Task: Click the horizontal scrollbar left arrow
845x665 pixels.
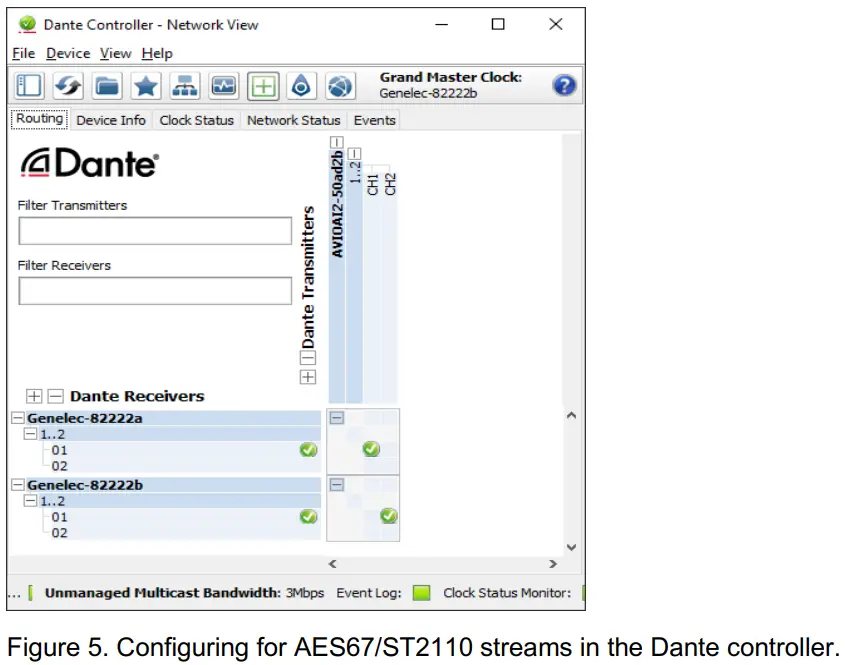Action: (x=333, y=564)
